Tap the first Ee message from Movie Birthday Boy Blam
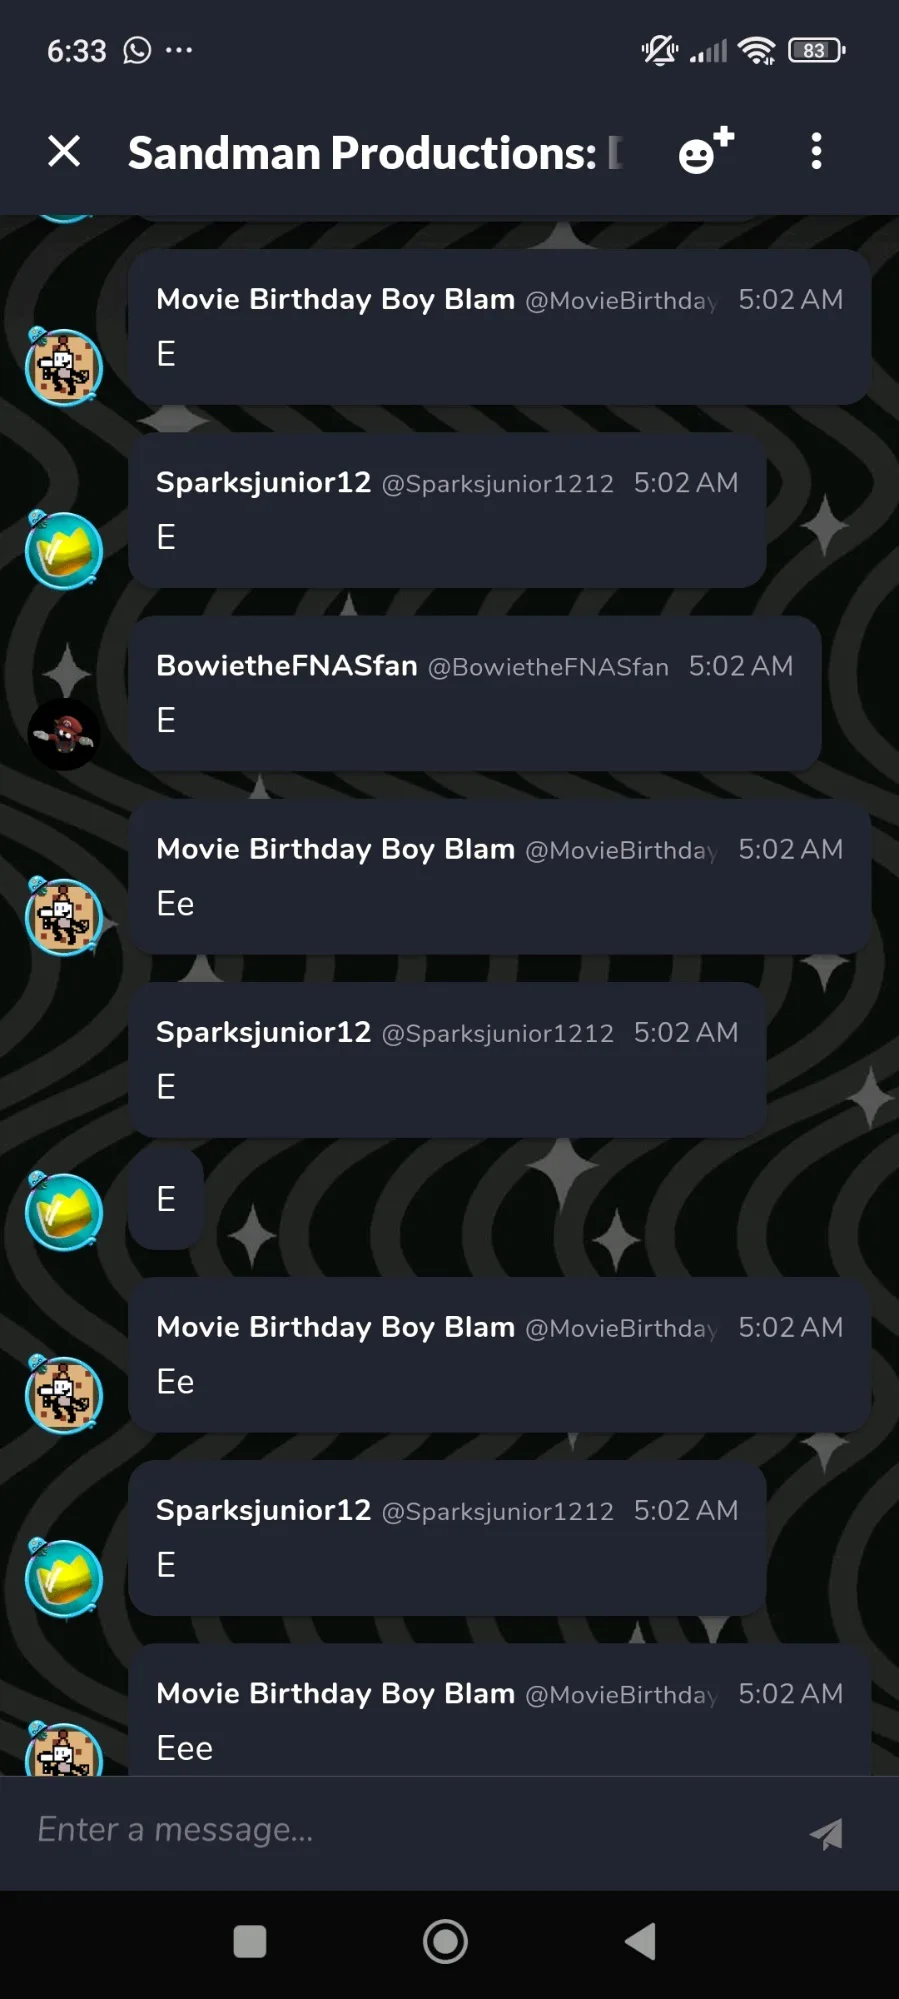This screenshot has height=1999, width=899. pyautogui.click(x=175, y=904)
